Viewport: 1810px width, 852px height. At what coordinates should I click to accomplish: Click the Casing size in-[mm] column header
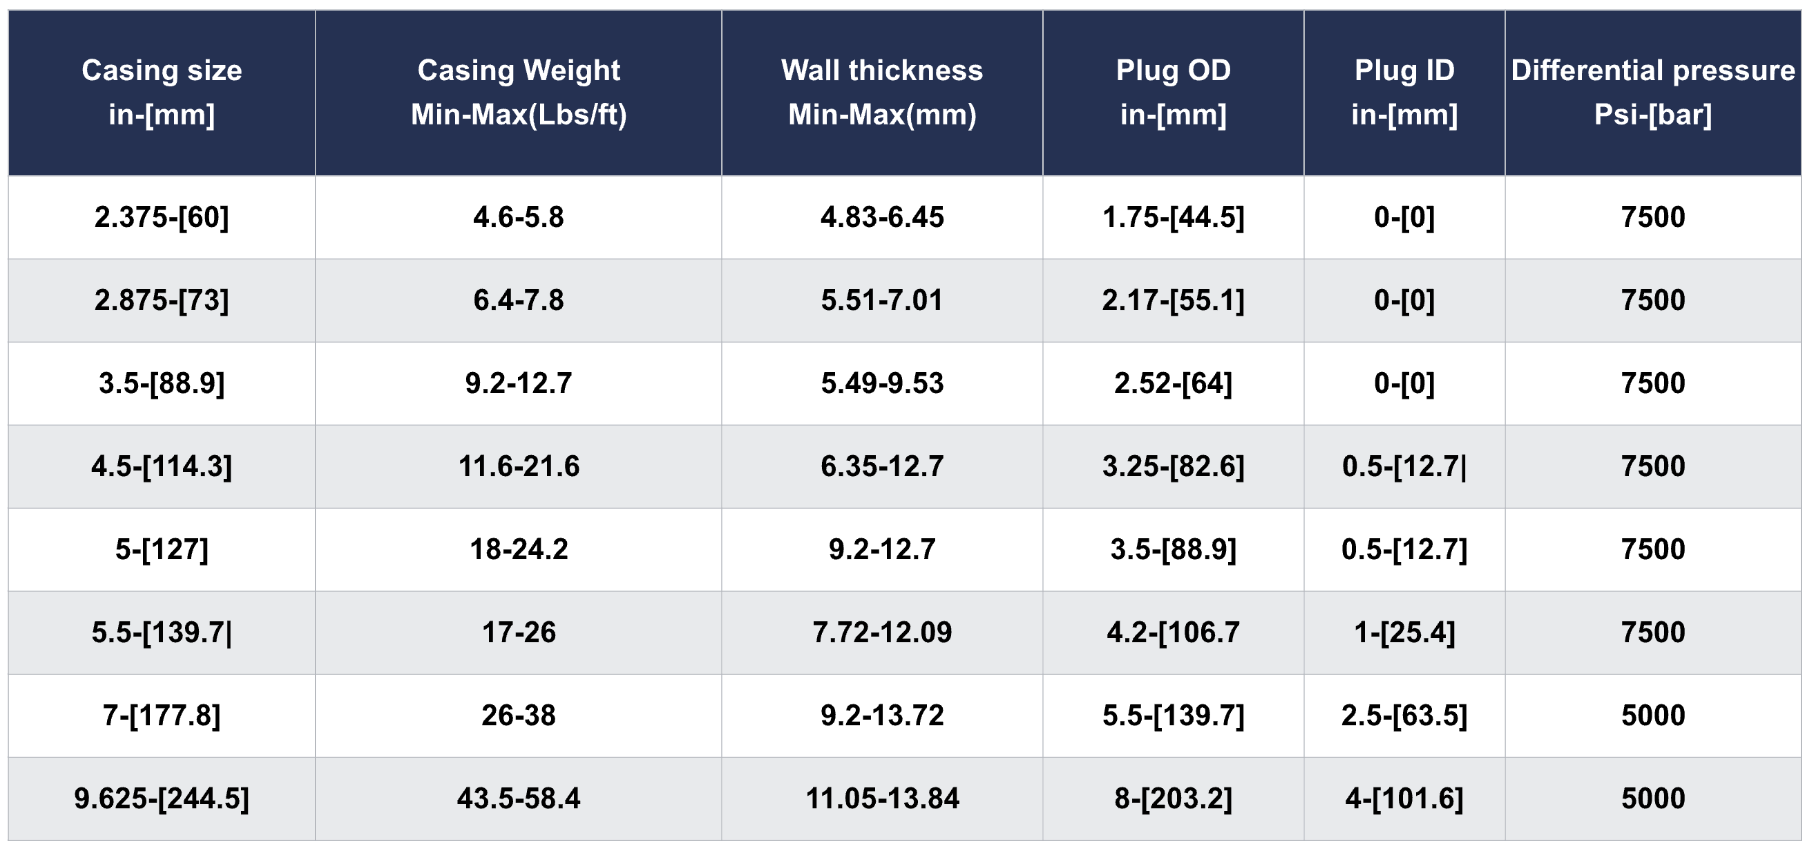[x=162, y=93]
